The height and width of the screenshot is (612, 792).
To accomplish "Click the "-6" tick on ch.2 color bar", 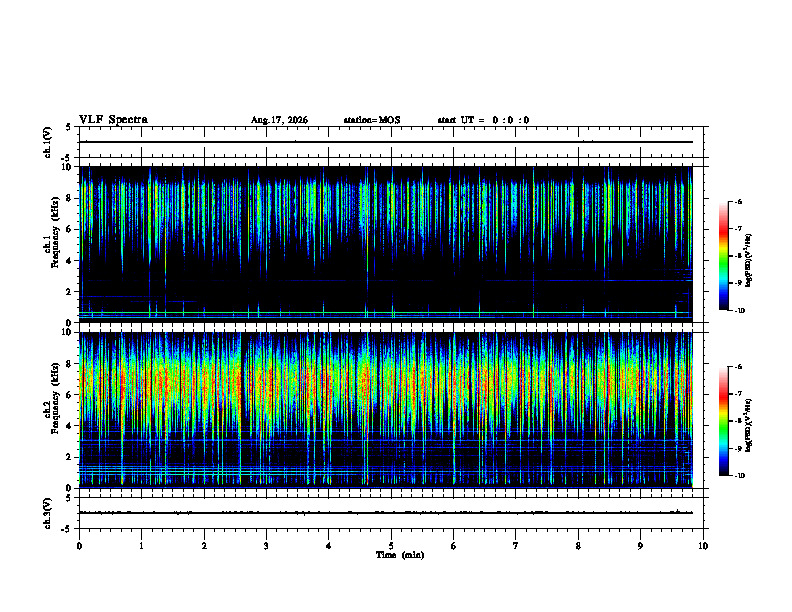I will [x=738, y=367].
